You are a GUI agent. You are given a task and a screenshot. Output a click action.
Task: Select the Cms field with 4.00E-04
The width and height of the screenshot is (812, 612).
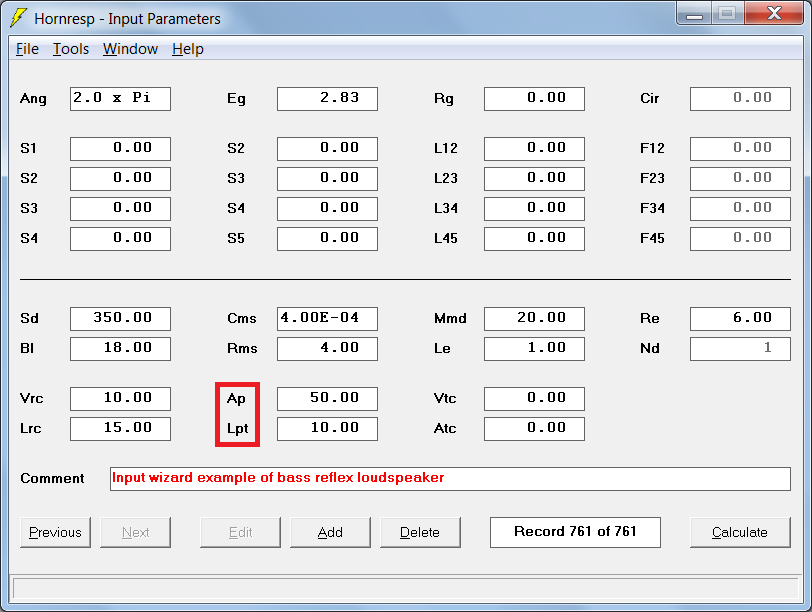point(327,318)
